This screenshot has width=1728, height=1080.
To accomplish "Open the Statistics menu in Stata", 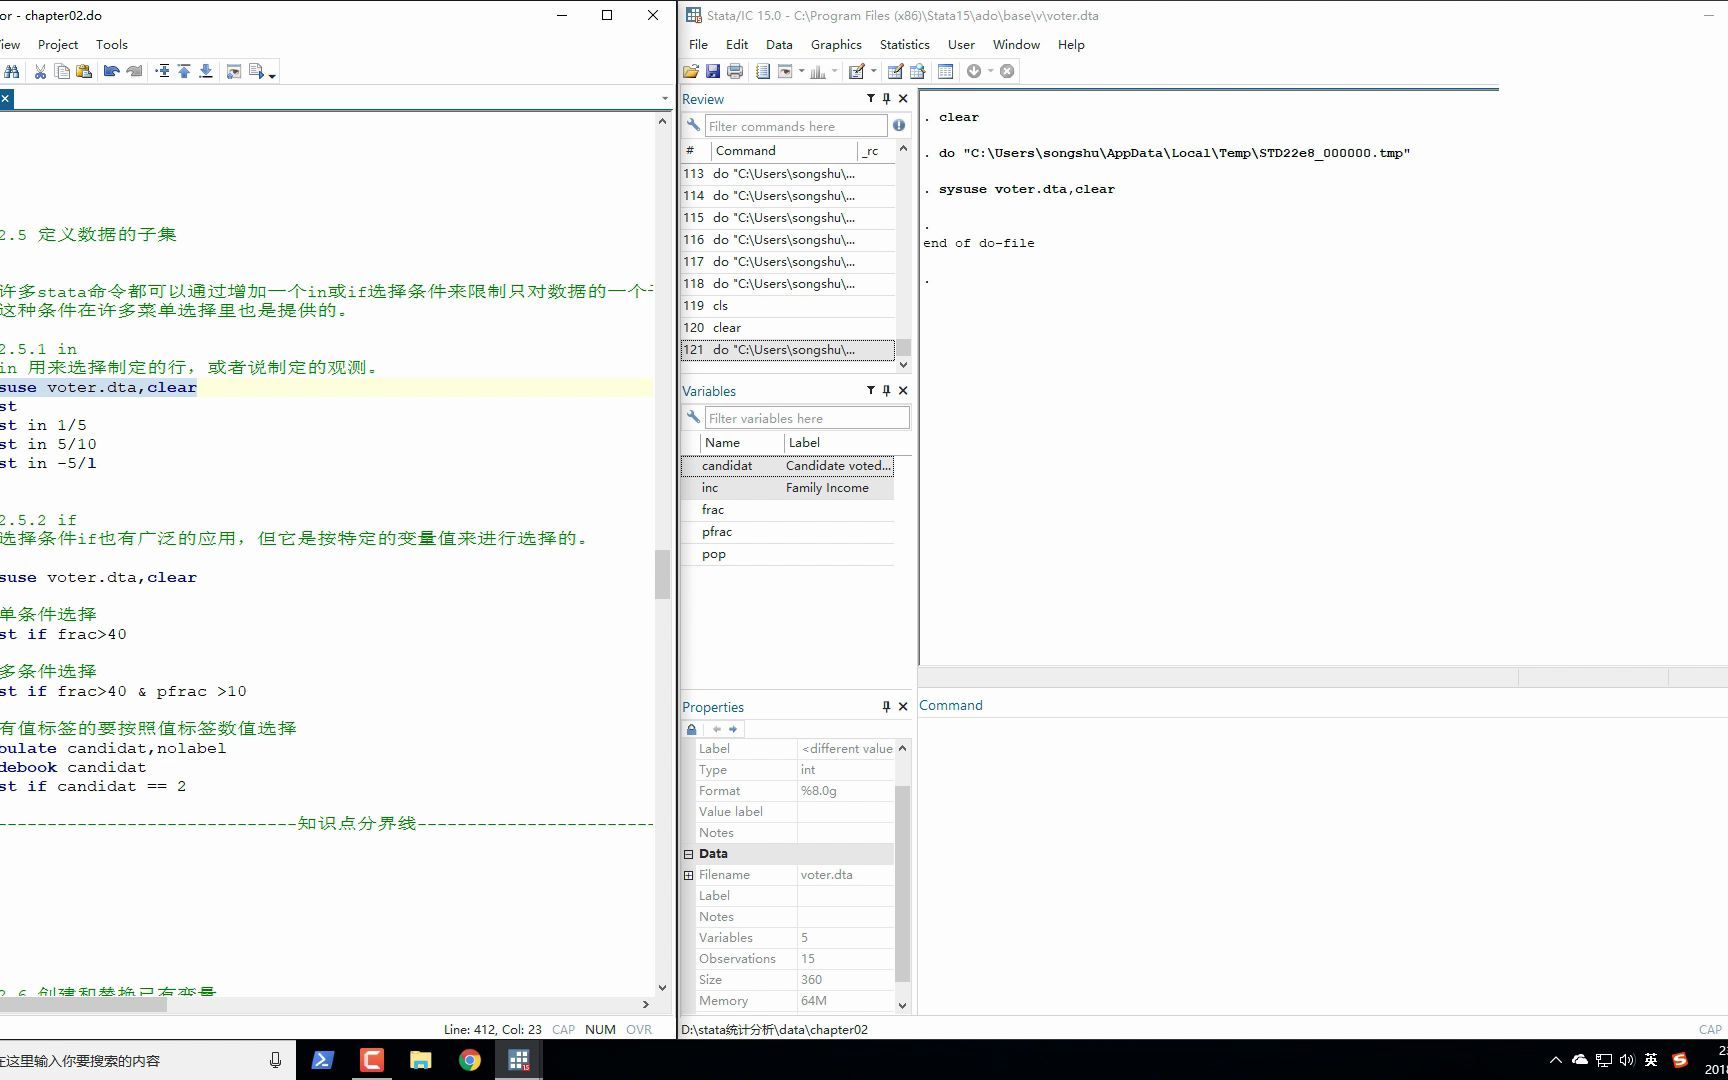I will click(904, 44).
